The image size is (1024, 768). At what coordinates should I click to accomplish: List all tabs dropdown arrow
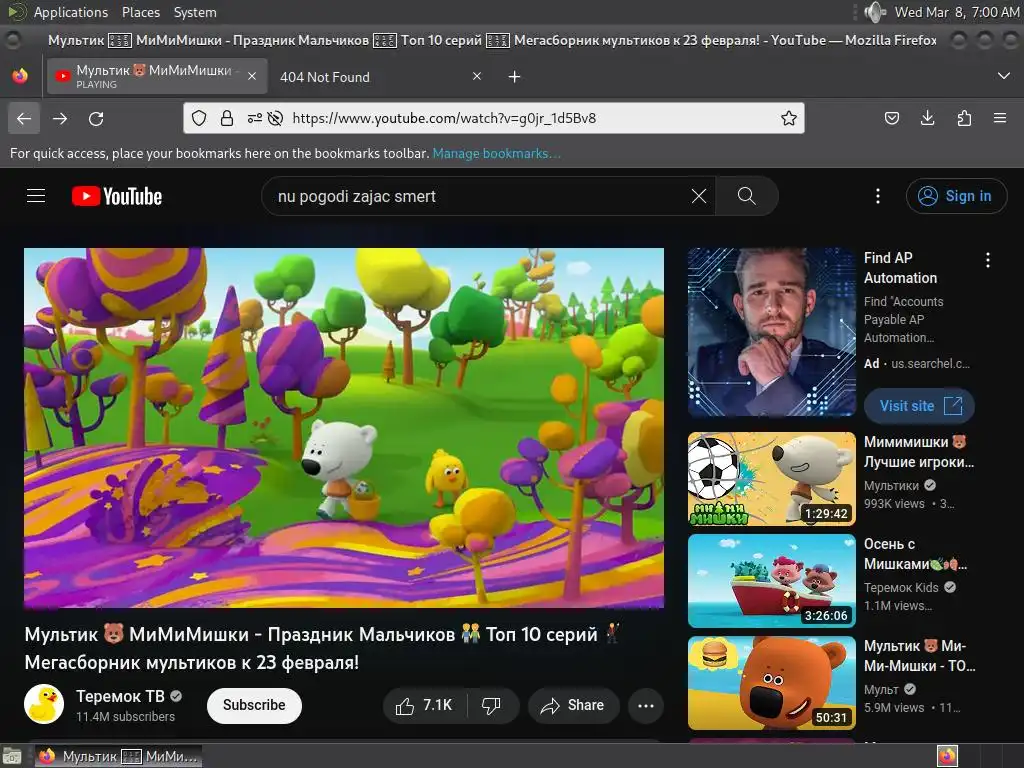(1004, 76)
